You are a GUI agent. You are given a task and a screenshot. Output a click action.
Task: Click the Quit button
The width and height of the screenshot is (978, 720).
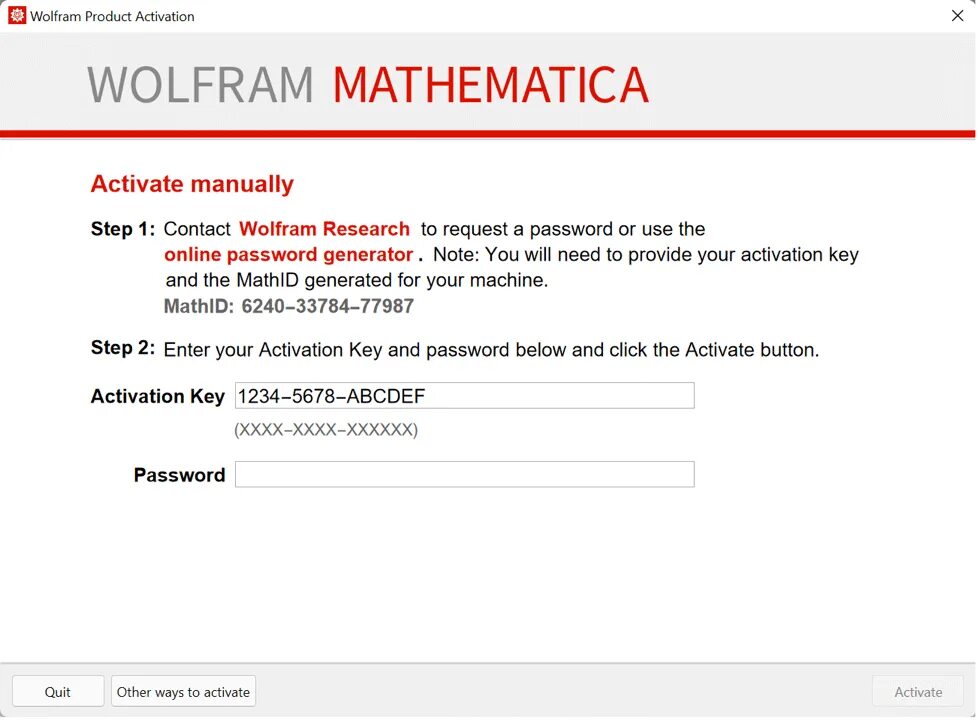(x=58, y=691)
